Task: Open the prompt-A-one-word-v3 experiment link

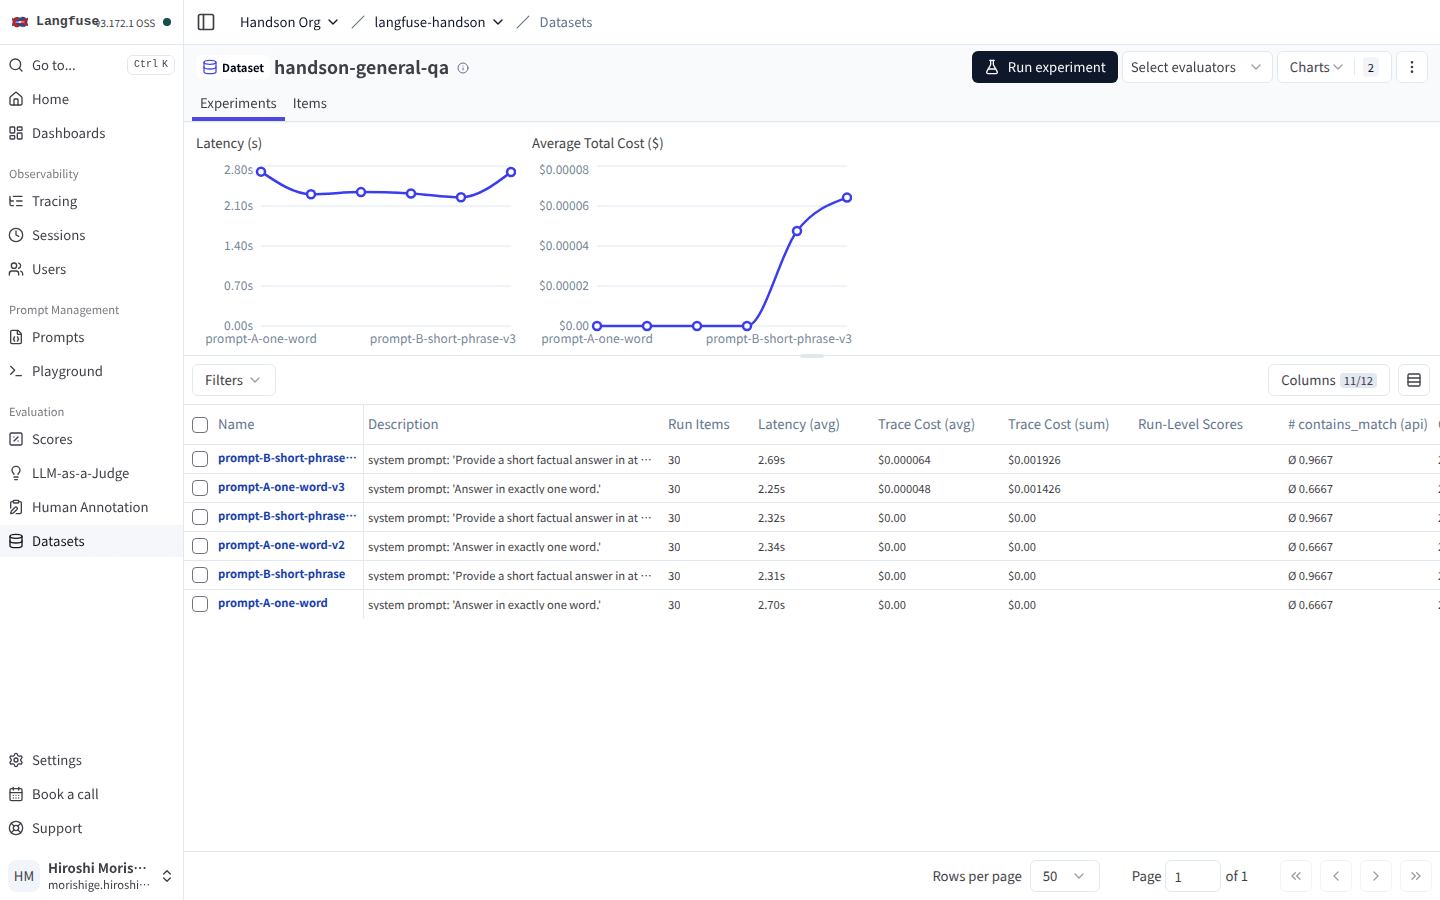Action: coord(281,487)
